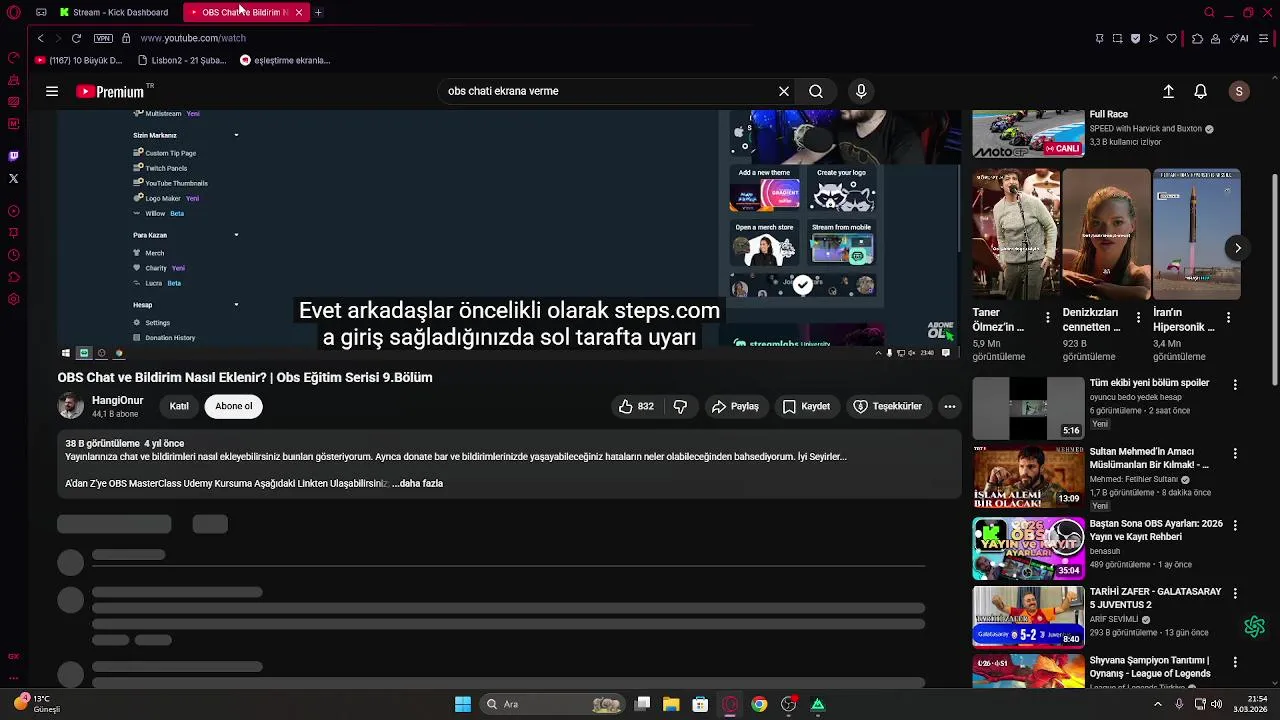This screenshot has height=720, width=1280.
Task: Dislike the video with thumbs-down button
Action: click(x=680, y=406)
